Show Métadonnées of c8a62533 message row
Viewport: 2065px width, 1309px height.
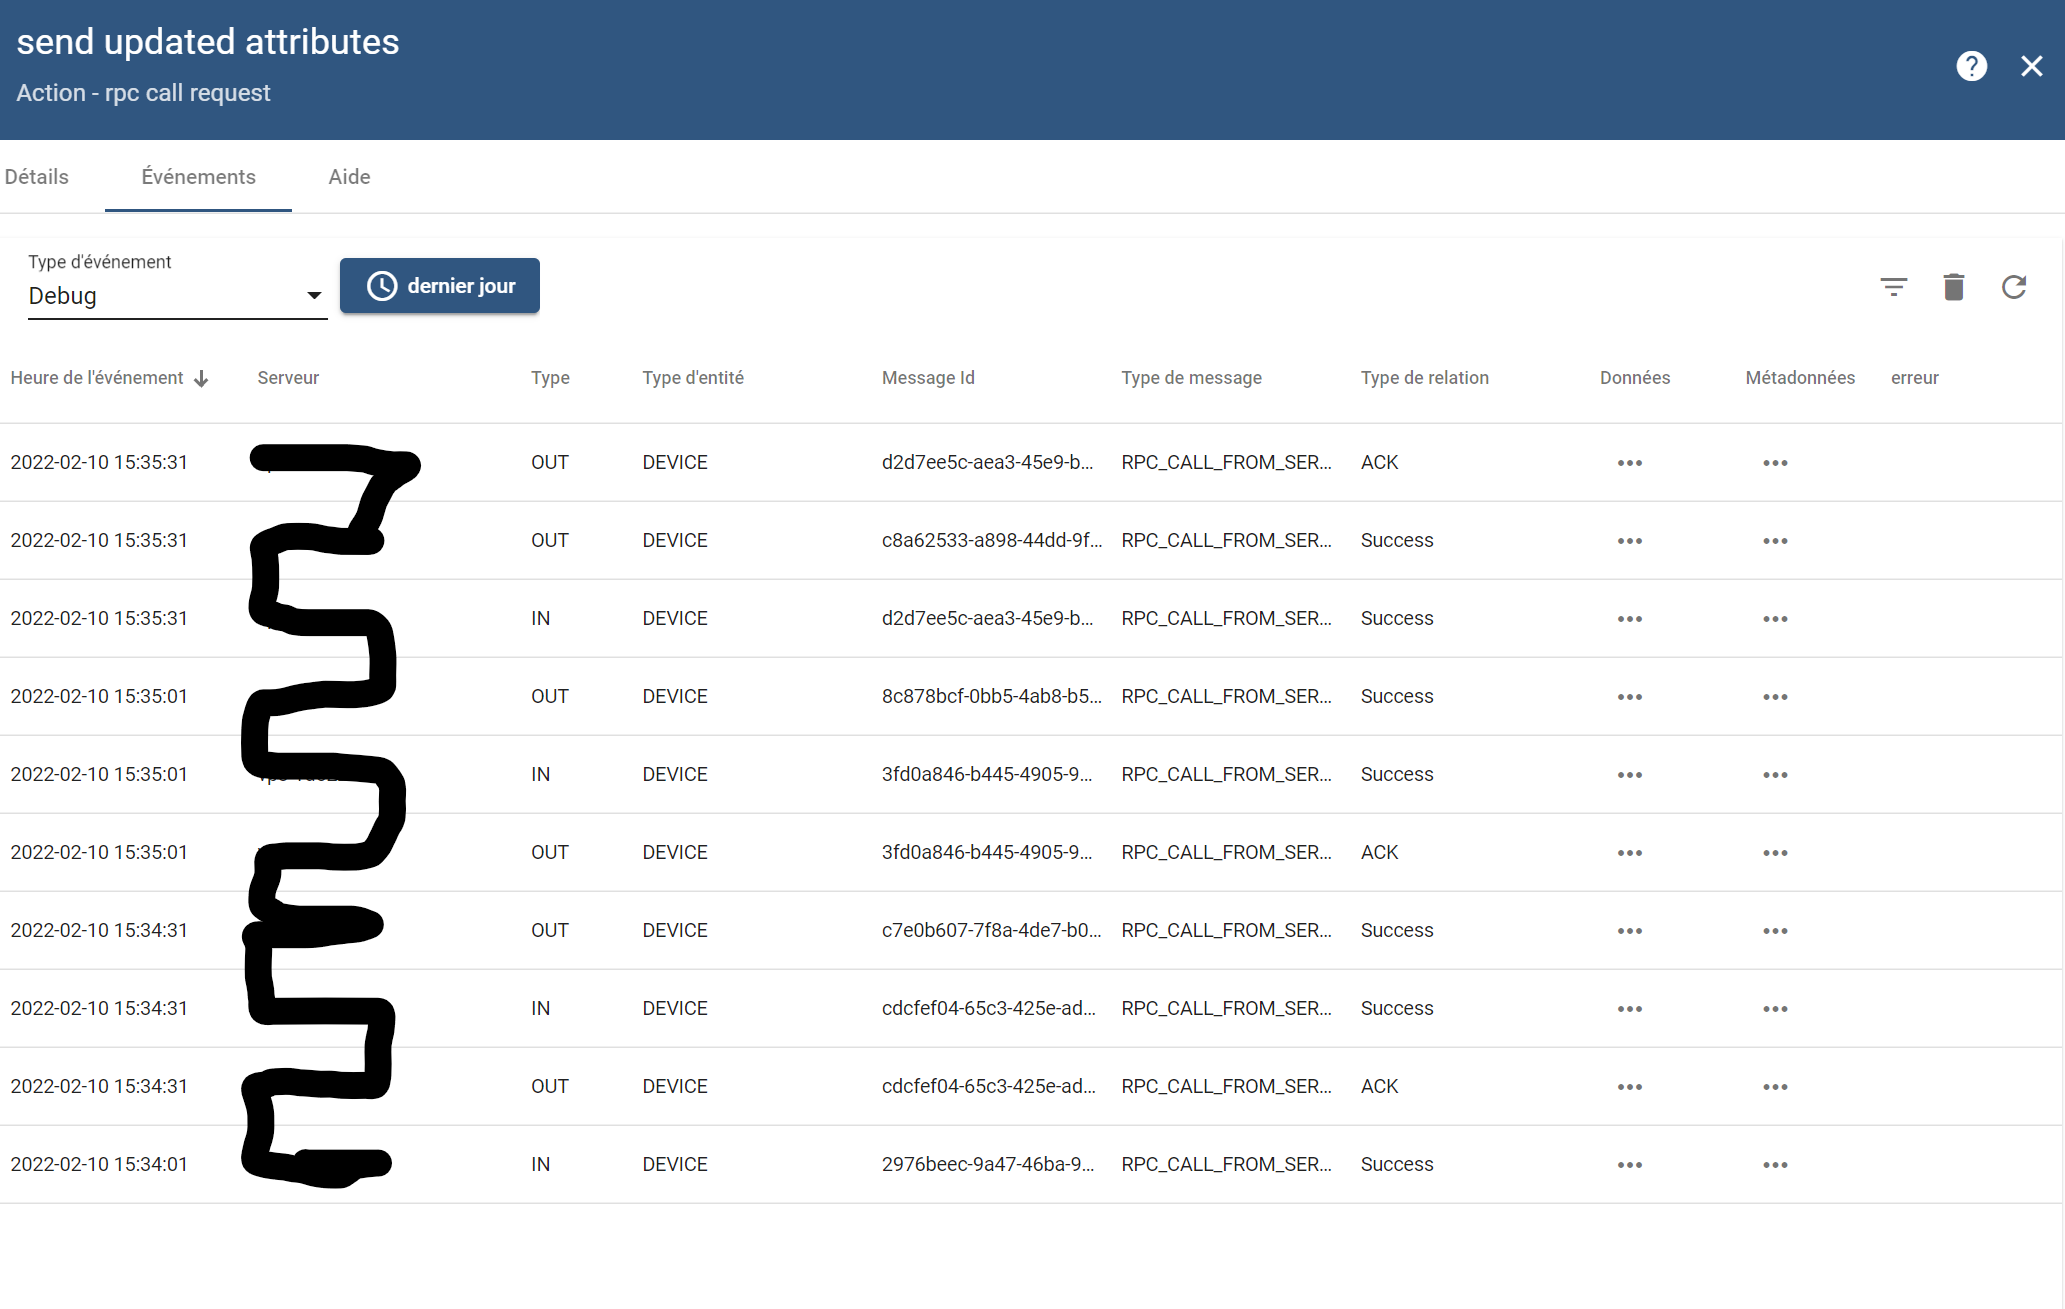[1775, 541]
